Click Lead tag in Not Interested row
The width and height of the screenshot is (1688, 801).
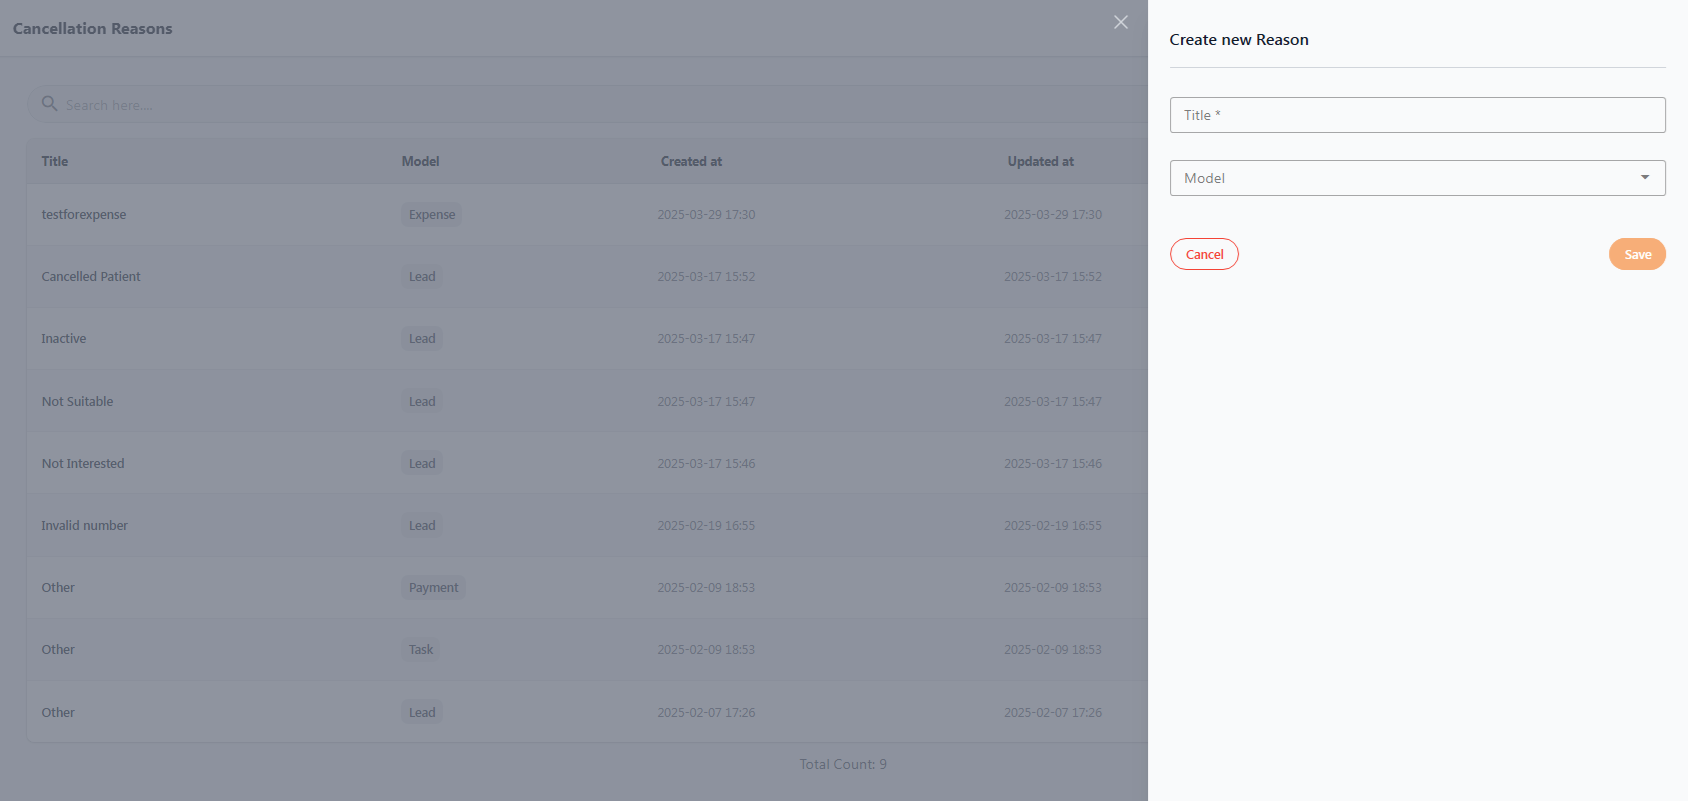pyautogui.click(x=422, y=463)
